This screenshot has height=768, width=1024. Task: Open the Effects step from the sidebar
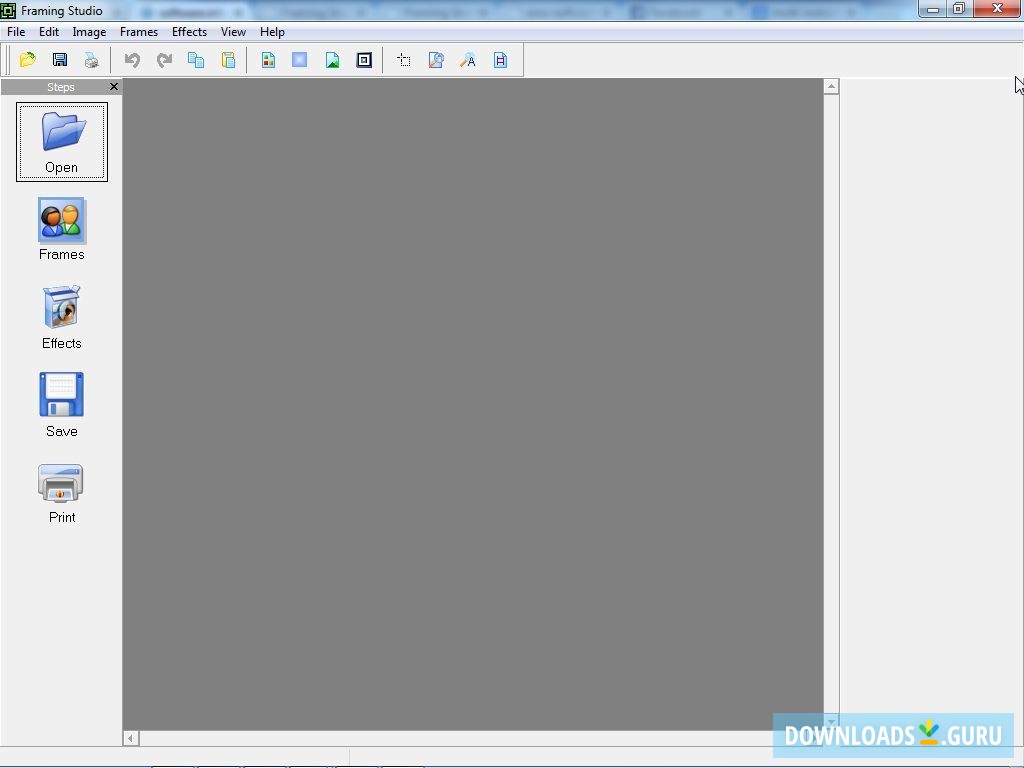(61, 317)
